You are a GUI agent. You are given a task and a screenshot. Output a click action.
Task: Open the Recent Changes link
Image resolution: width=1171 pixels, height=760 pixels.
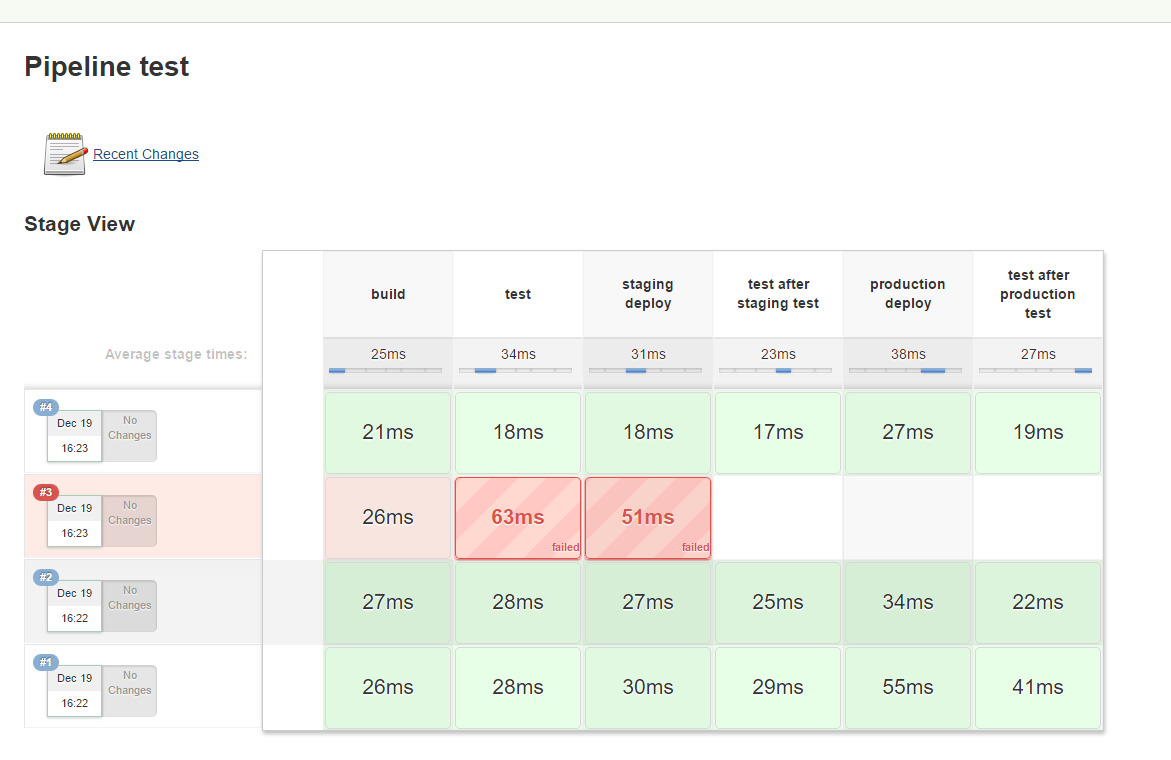tap(146, 154)
